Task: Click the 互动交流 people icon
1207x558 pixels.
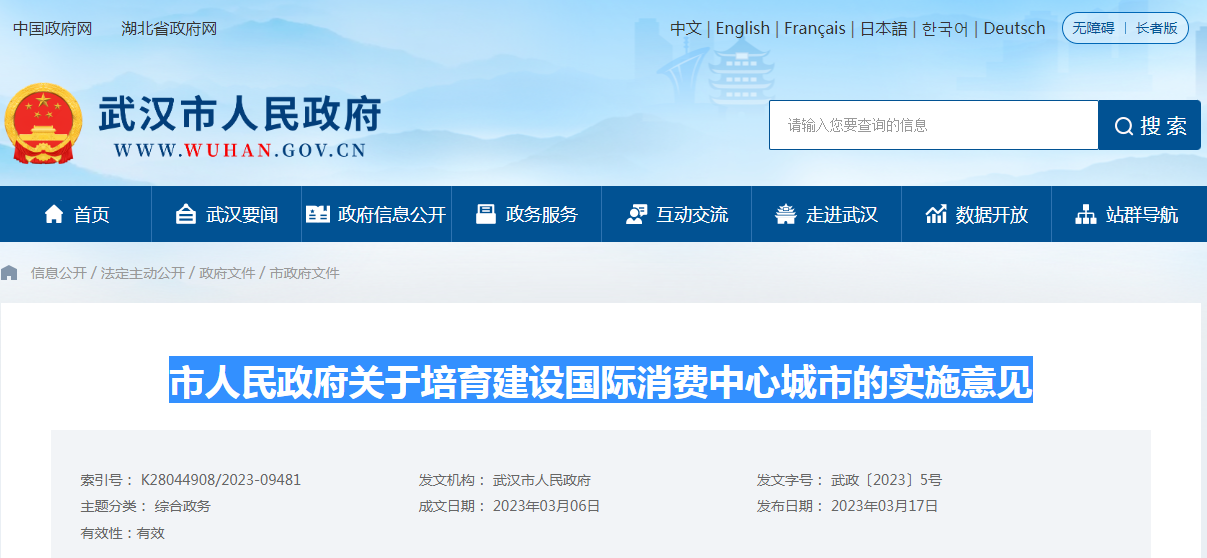Action: click(x=636, y=214)
